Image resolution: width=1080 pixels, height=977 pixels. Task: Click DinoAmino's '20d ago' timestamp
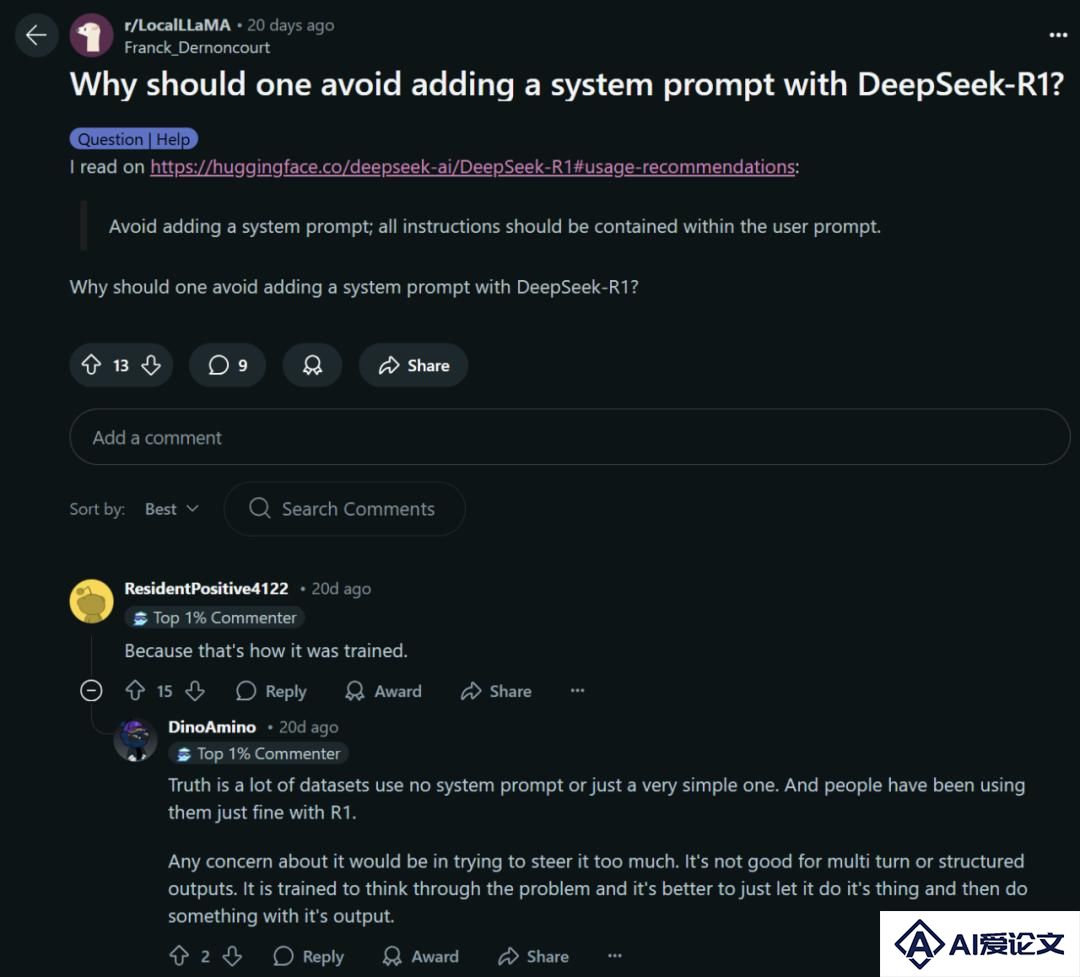tap(309, 727)
